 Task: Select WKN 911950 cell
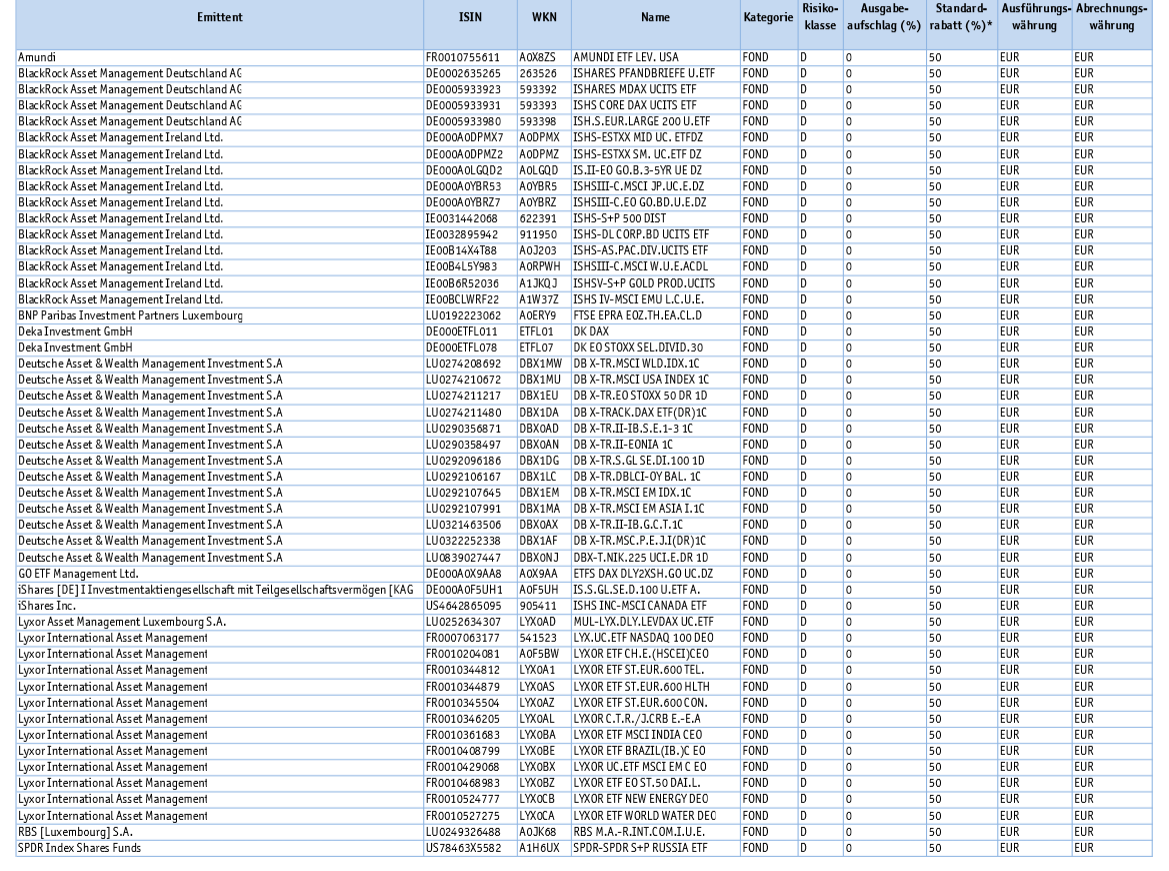[x=544, y=234]
